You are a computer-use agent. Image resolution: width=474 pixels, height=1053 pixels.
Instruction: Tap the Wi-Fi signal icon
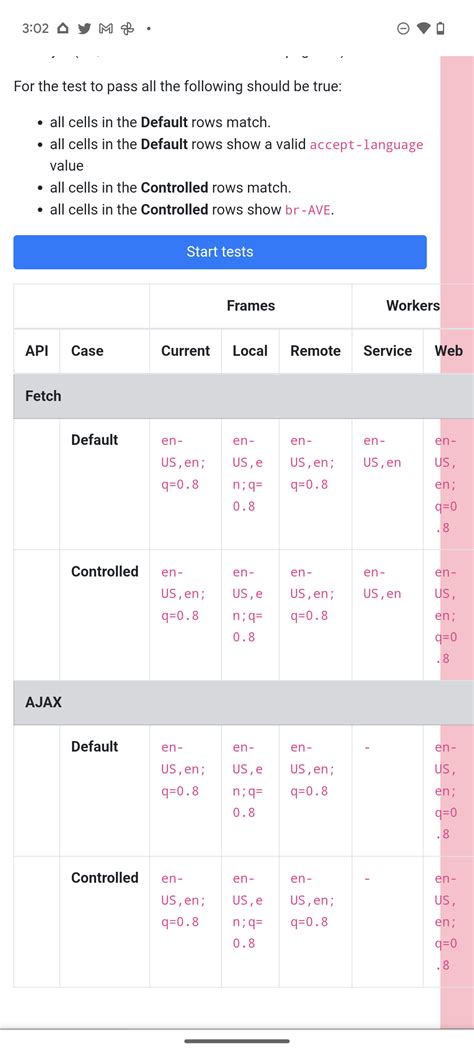tap(423, 28)
